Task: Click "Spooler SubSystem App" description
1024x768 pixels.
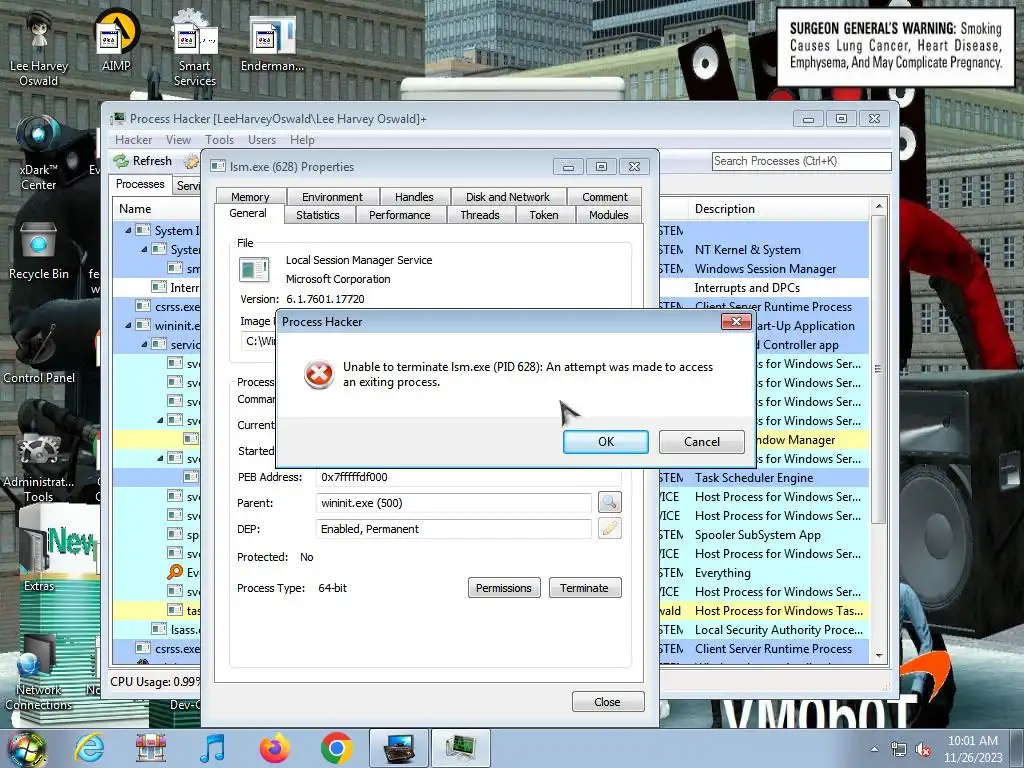Action: coord(758,535)
